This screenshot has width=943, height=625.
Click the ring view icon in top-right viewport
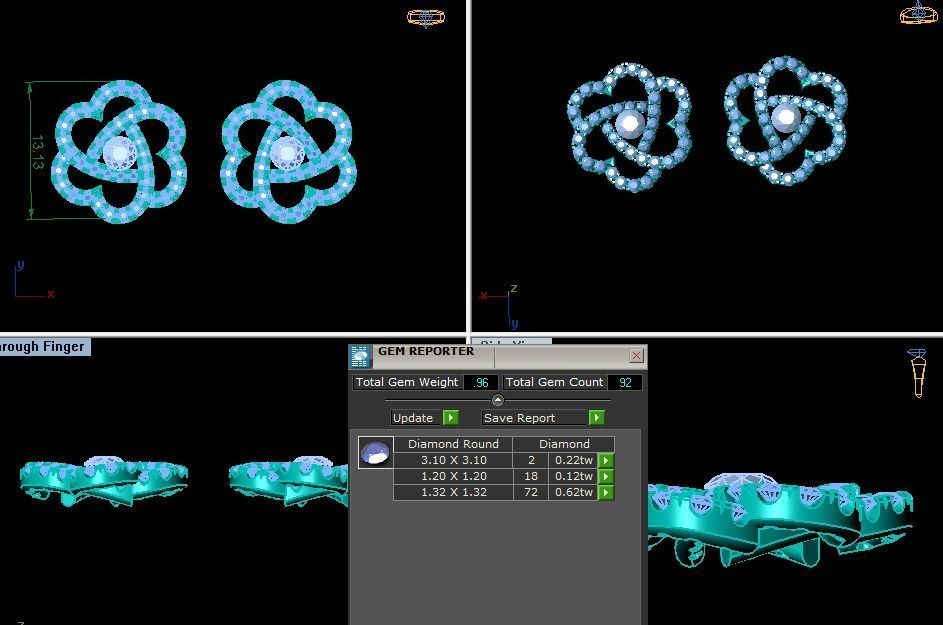918,13
